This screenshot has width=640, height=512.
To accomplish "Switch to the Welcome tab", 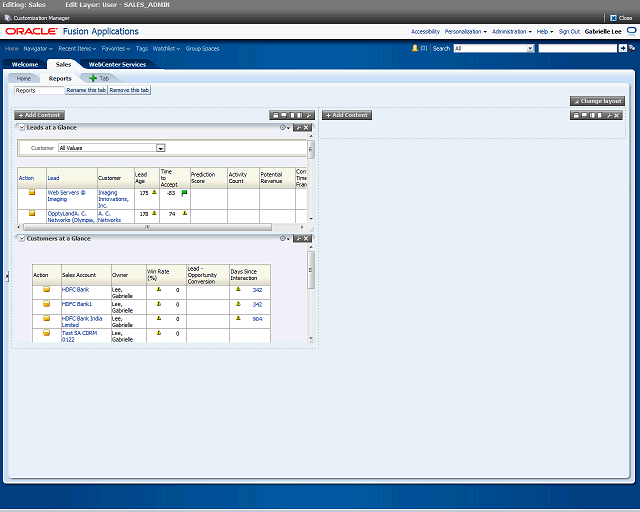I will pos(25,65).
